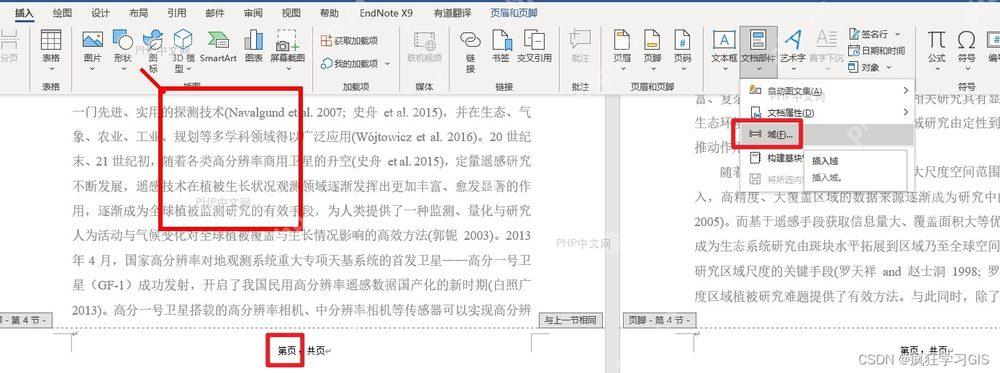
Task: Switch to the 视图 ribbon tab
Action: [291, 13]
